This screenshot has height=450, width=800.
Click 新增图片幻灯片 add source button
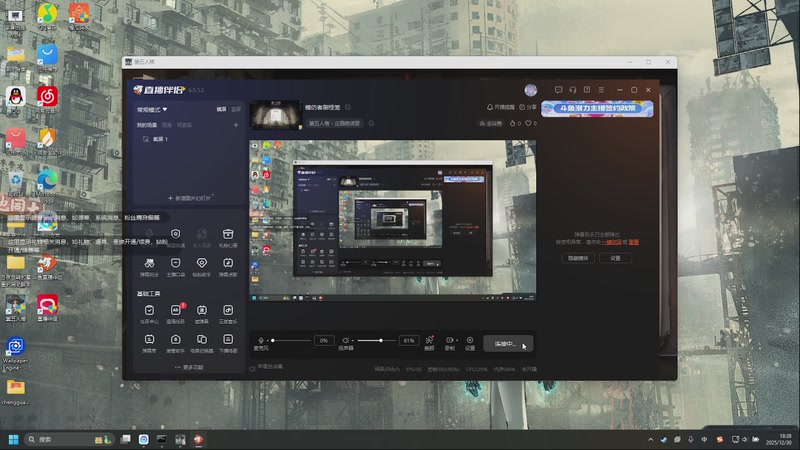189,198
